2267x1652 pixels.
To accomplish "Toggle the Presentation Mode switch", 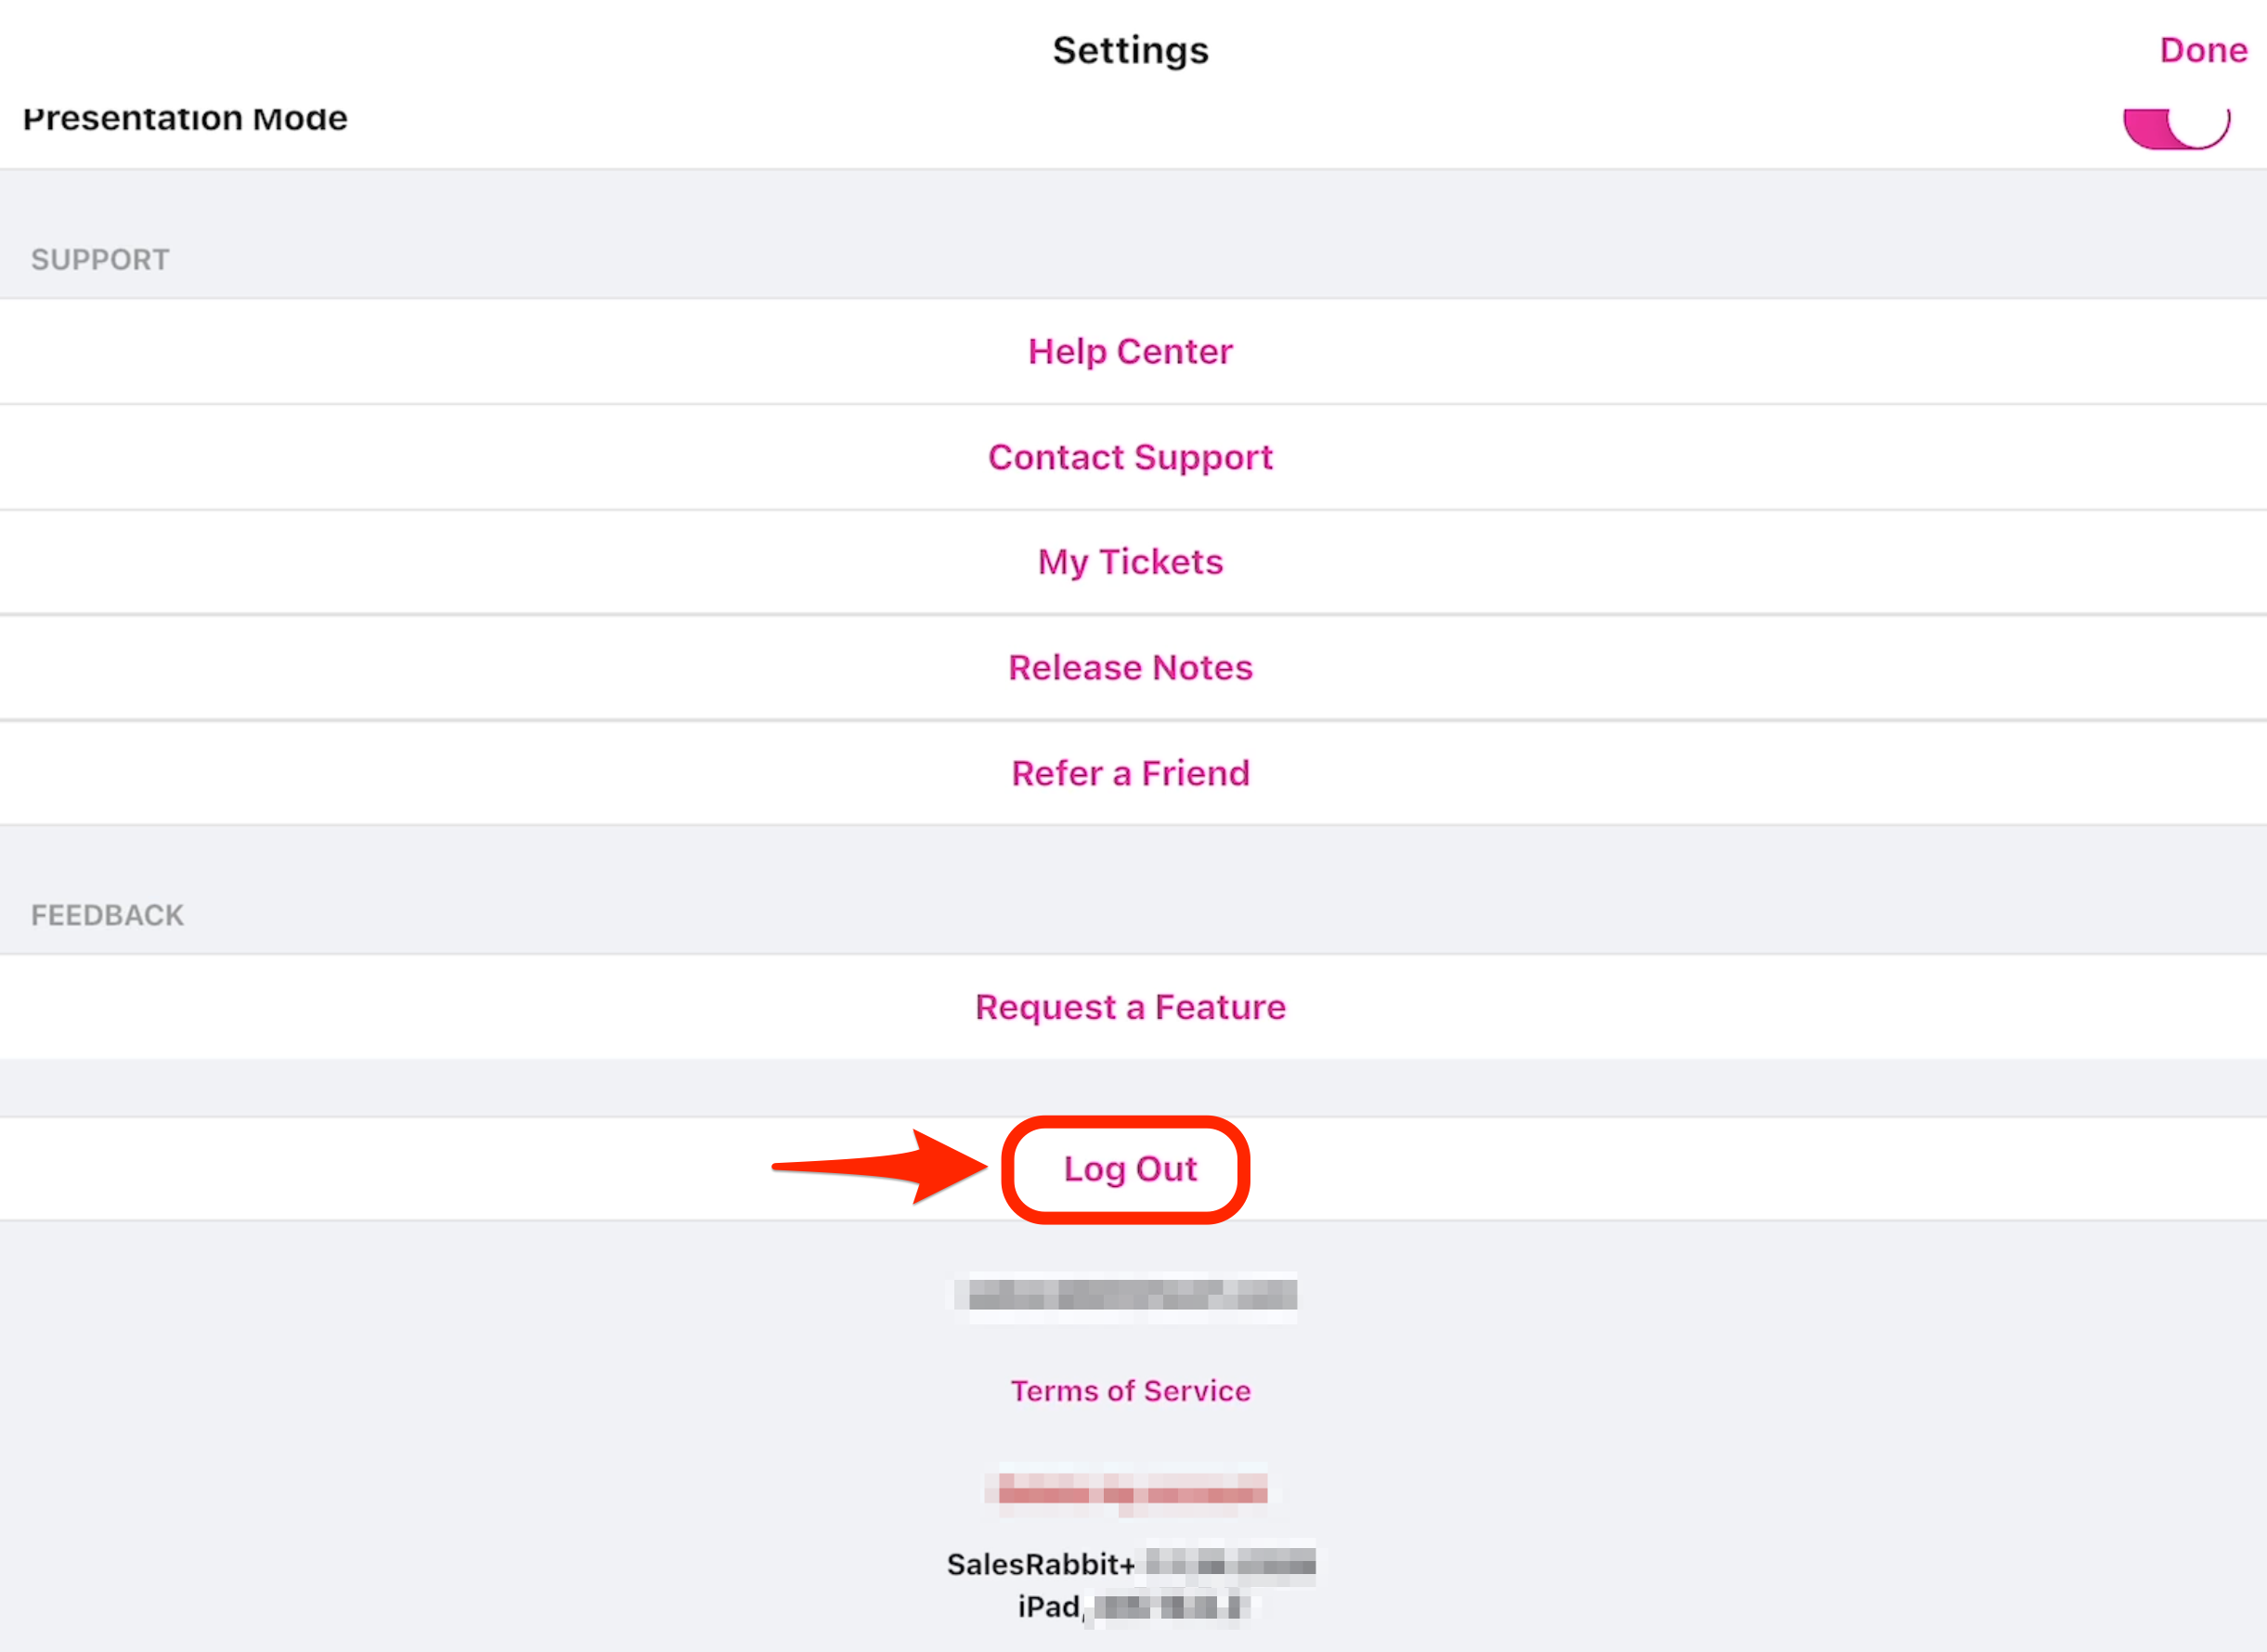I will [x=2176, y=127].
